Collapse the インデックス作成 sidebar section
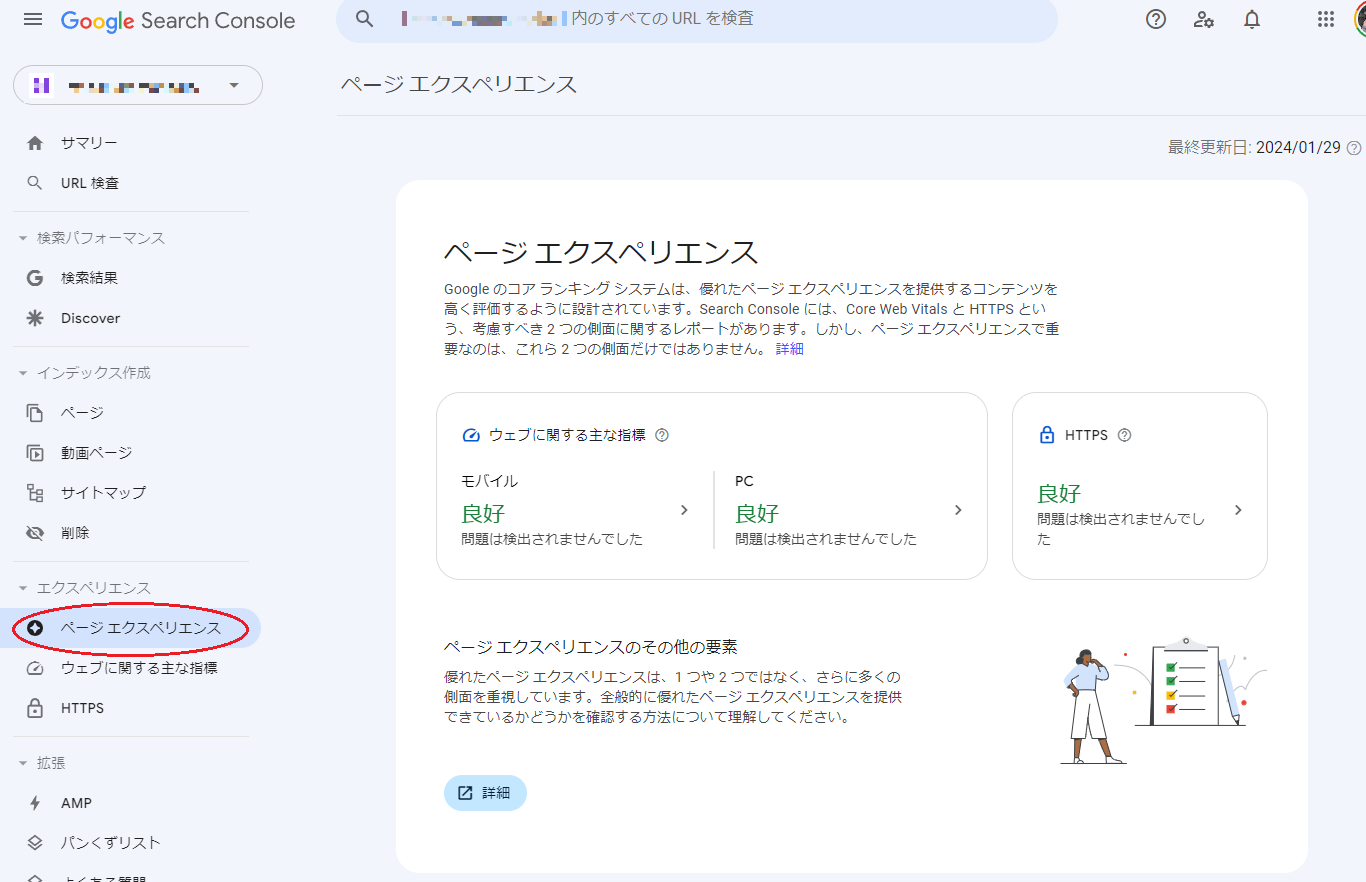 pos(24,372)
